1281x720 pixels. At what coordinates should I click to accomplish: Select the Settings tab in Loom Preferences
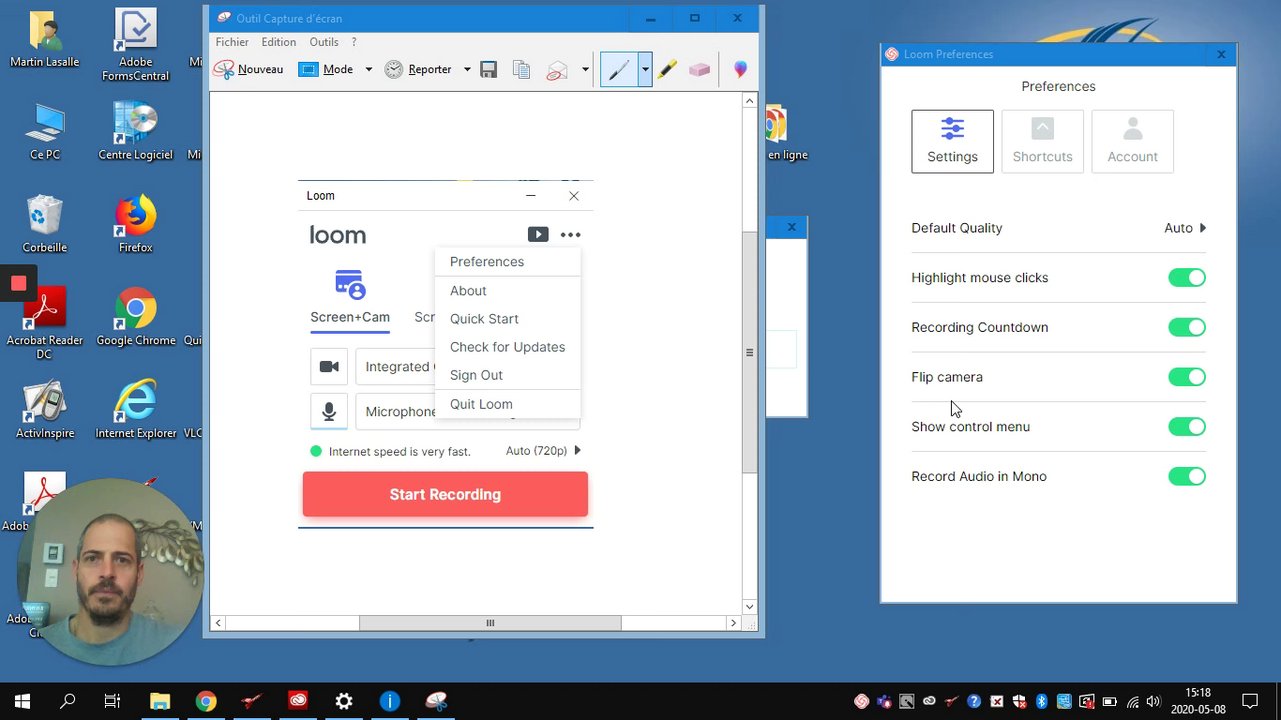tap(952, 141)
